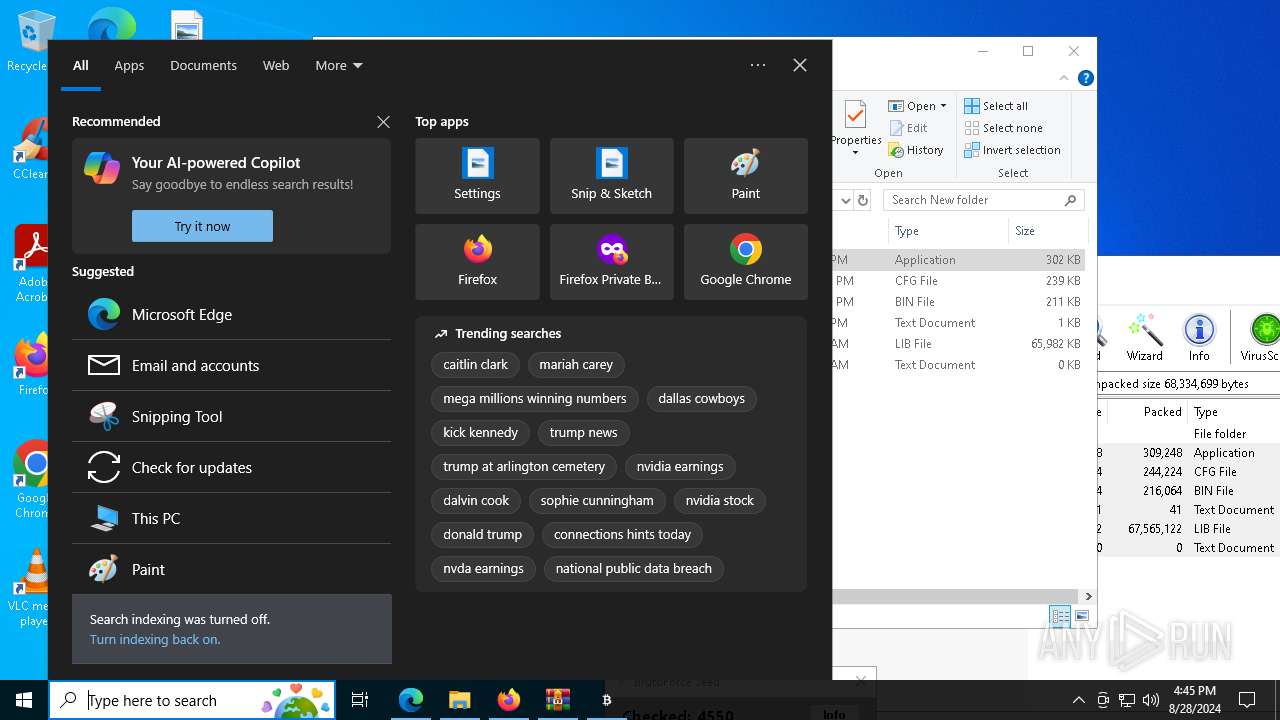Open Properties in Explorer ribbon
Image resolution: width=1280 pixels, height=720 pixels.
[856, 128]
